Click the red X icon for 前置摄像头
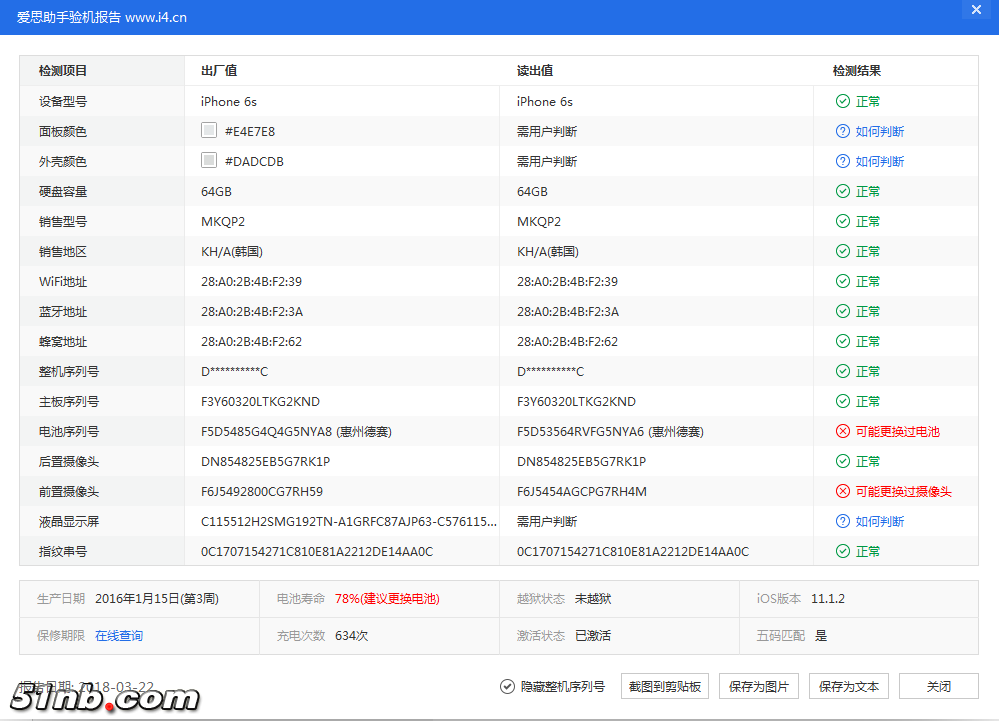The width and height of the screenshot is (999, 721). pyautogui.click(x=843, y=491)
